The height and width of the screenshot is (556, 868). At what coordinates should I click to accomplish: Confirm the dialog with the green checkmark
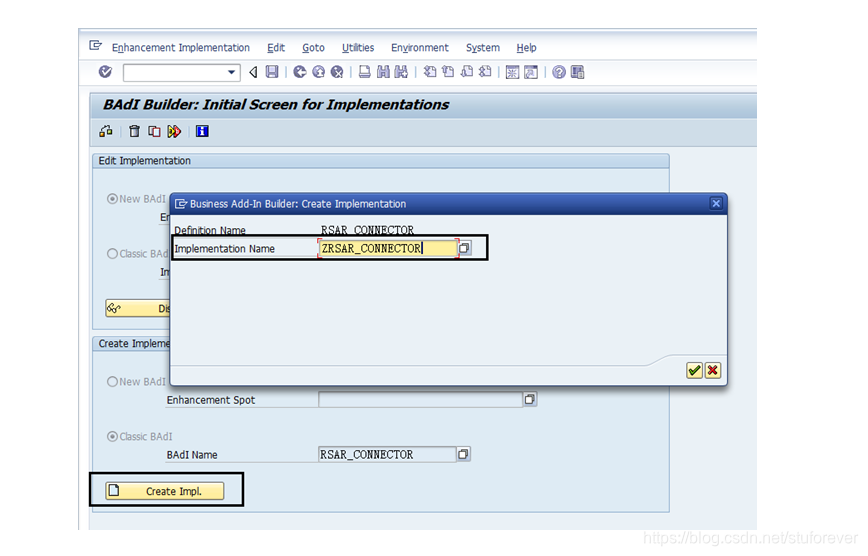694,370
